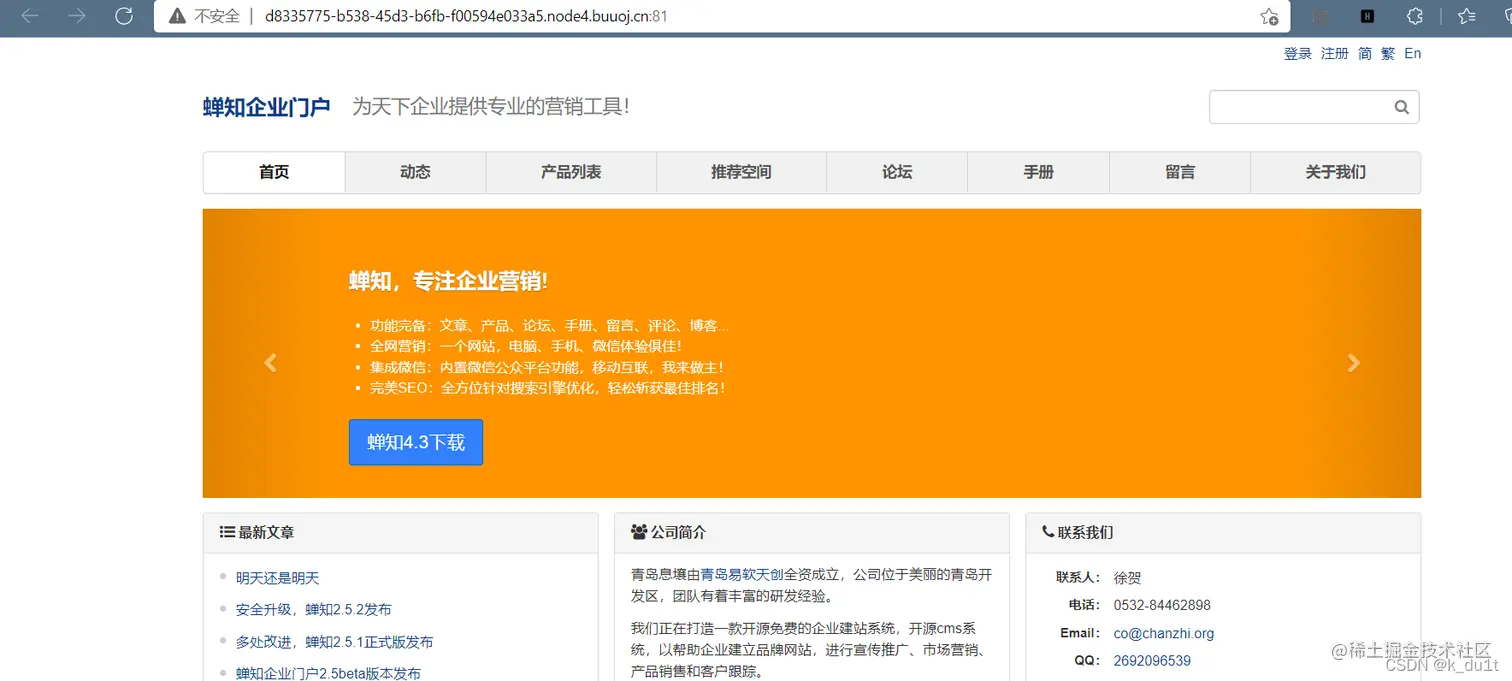Follow the 青岛易软天创 company link
Image resolution: width=1512 pixels, height=681 pixels.
coord(742,574)
